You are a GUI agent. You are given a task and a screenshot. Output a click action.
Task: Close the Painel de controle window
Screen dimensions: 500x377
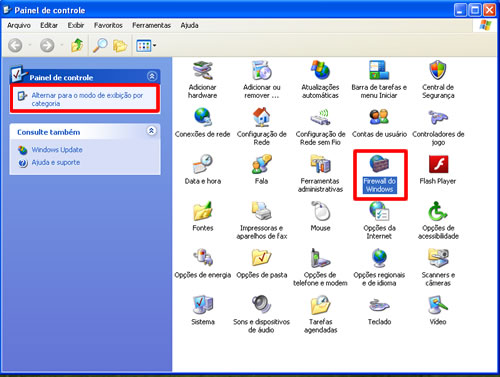pos(489,10)
